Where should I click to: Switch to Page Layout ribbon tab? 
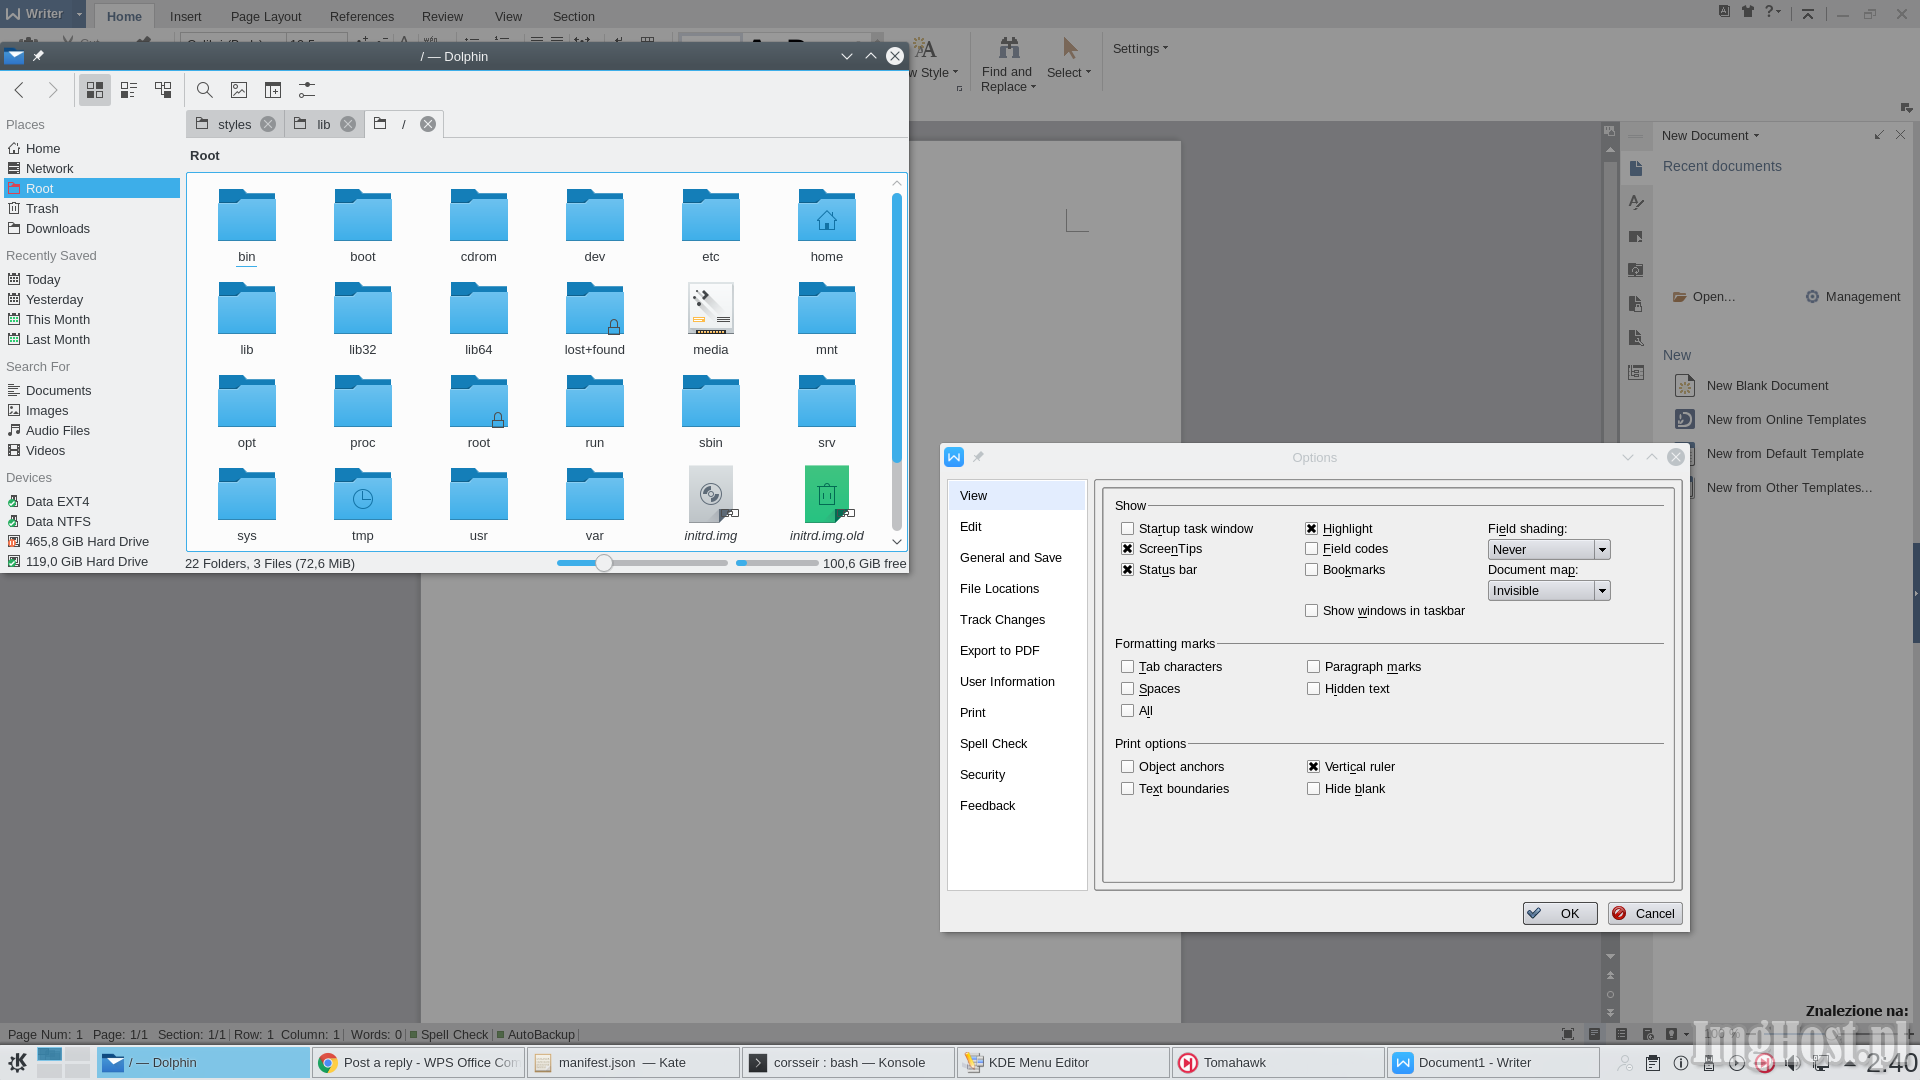tap(266, 17)
